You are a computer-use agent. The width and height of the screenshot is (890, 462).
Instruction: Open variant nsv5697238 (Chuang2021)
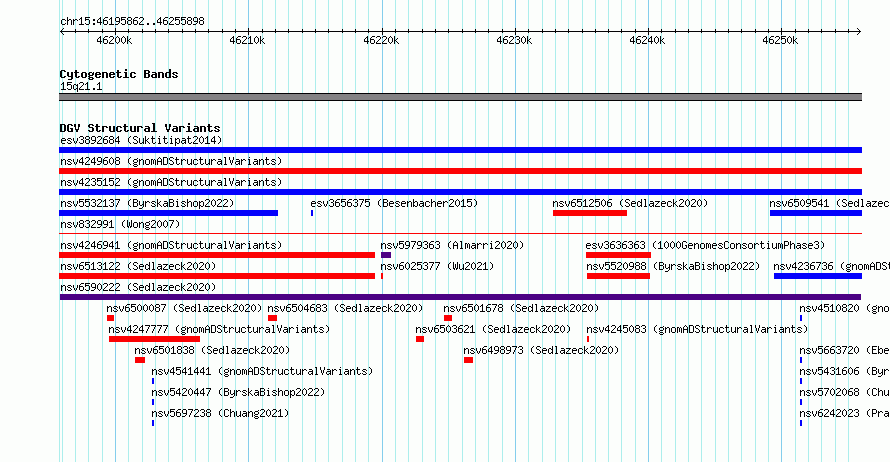coord(220,413)
